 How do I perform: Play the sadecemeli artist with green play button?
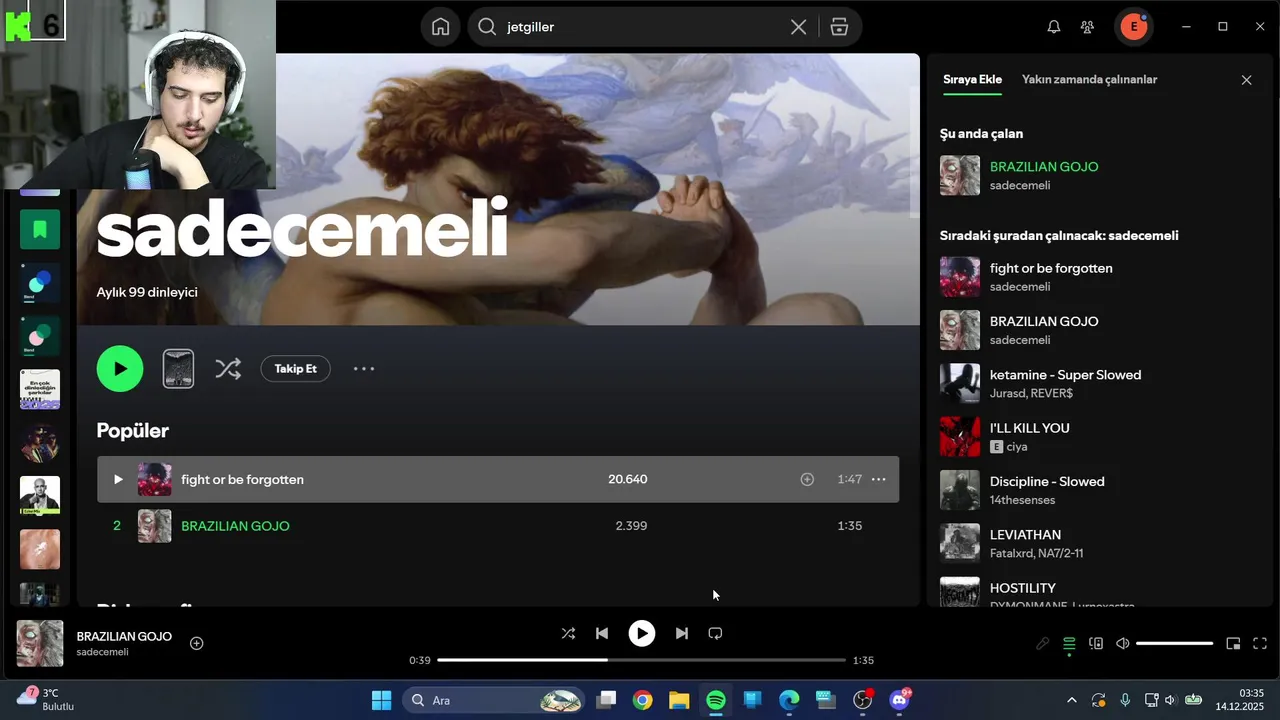click(x=120, y=369)
